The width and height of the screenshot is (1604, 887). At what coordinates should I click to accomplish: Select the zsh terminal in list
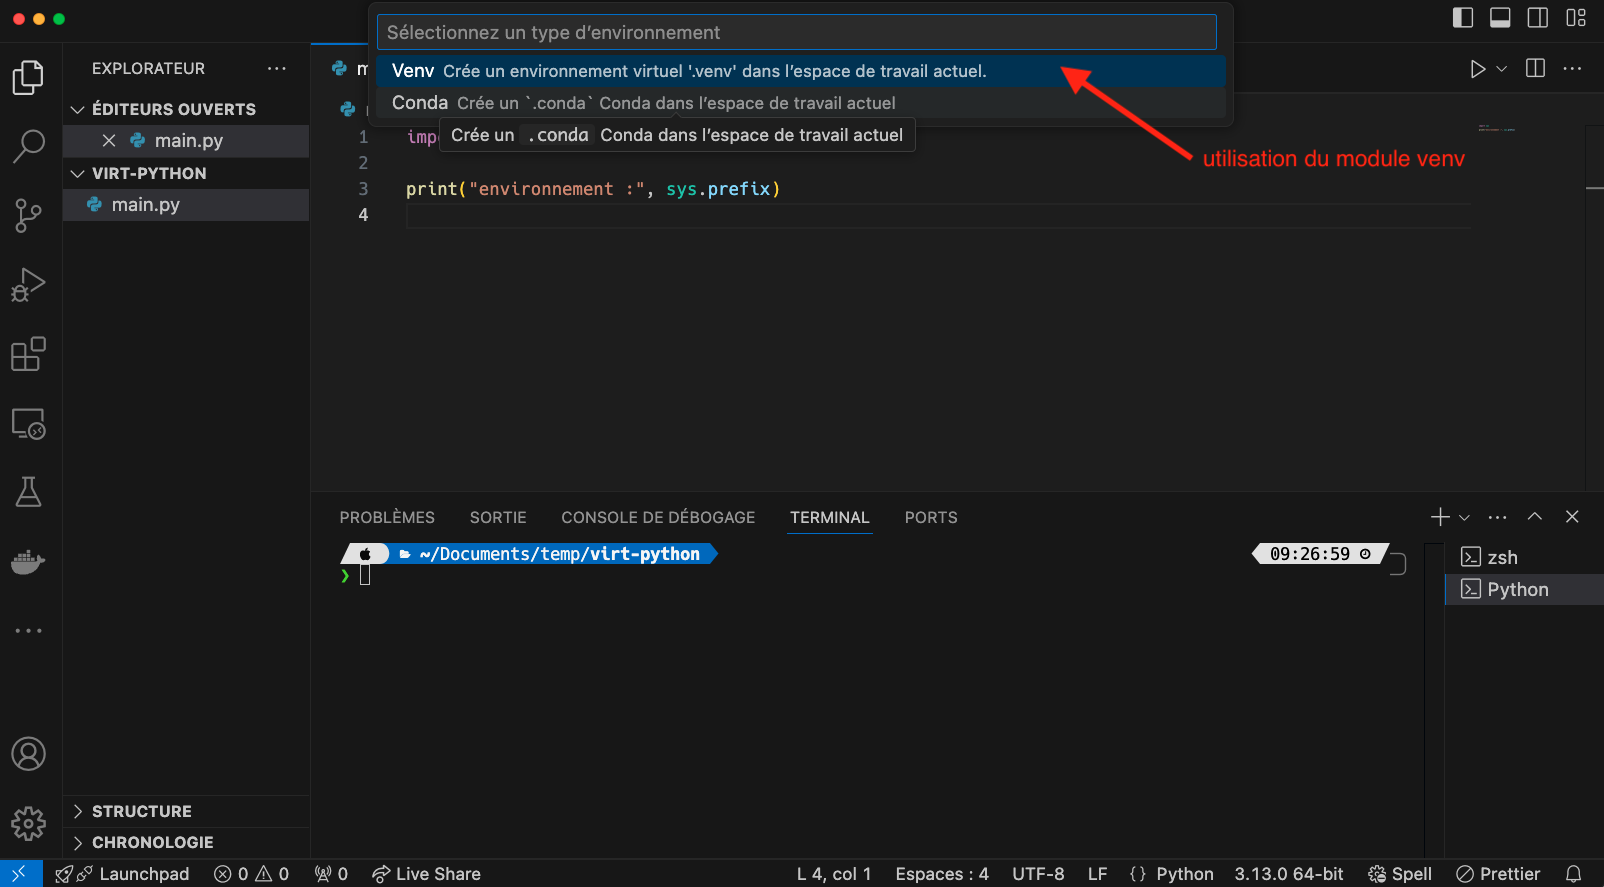click(1501, 558)
